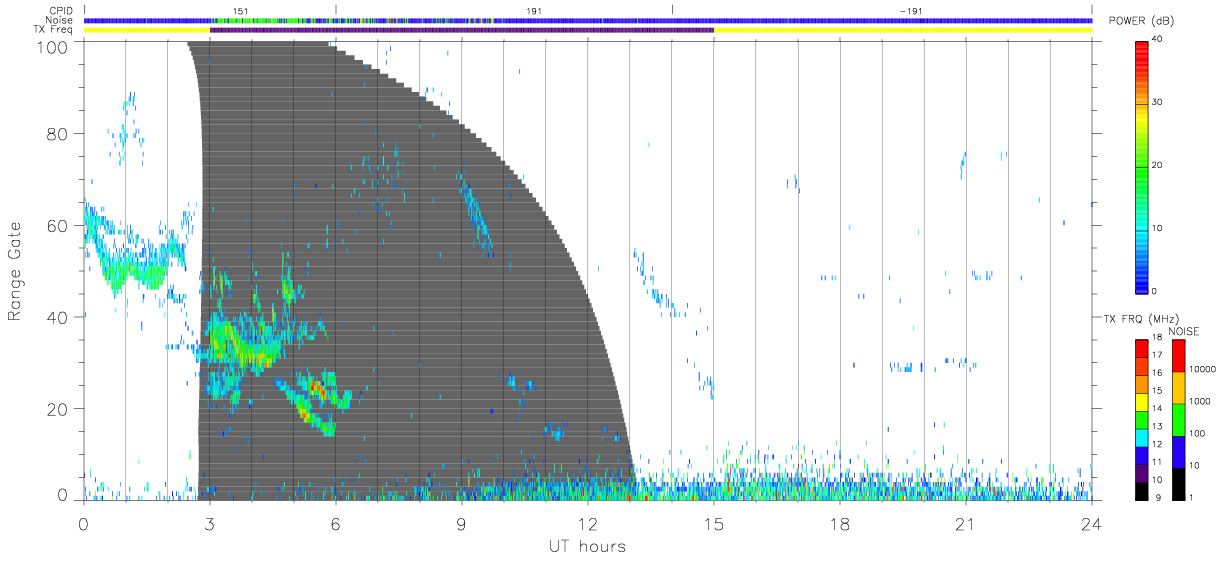Click the 40 label on the power scale

point(1158,40)
